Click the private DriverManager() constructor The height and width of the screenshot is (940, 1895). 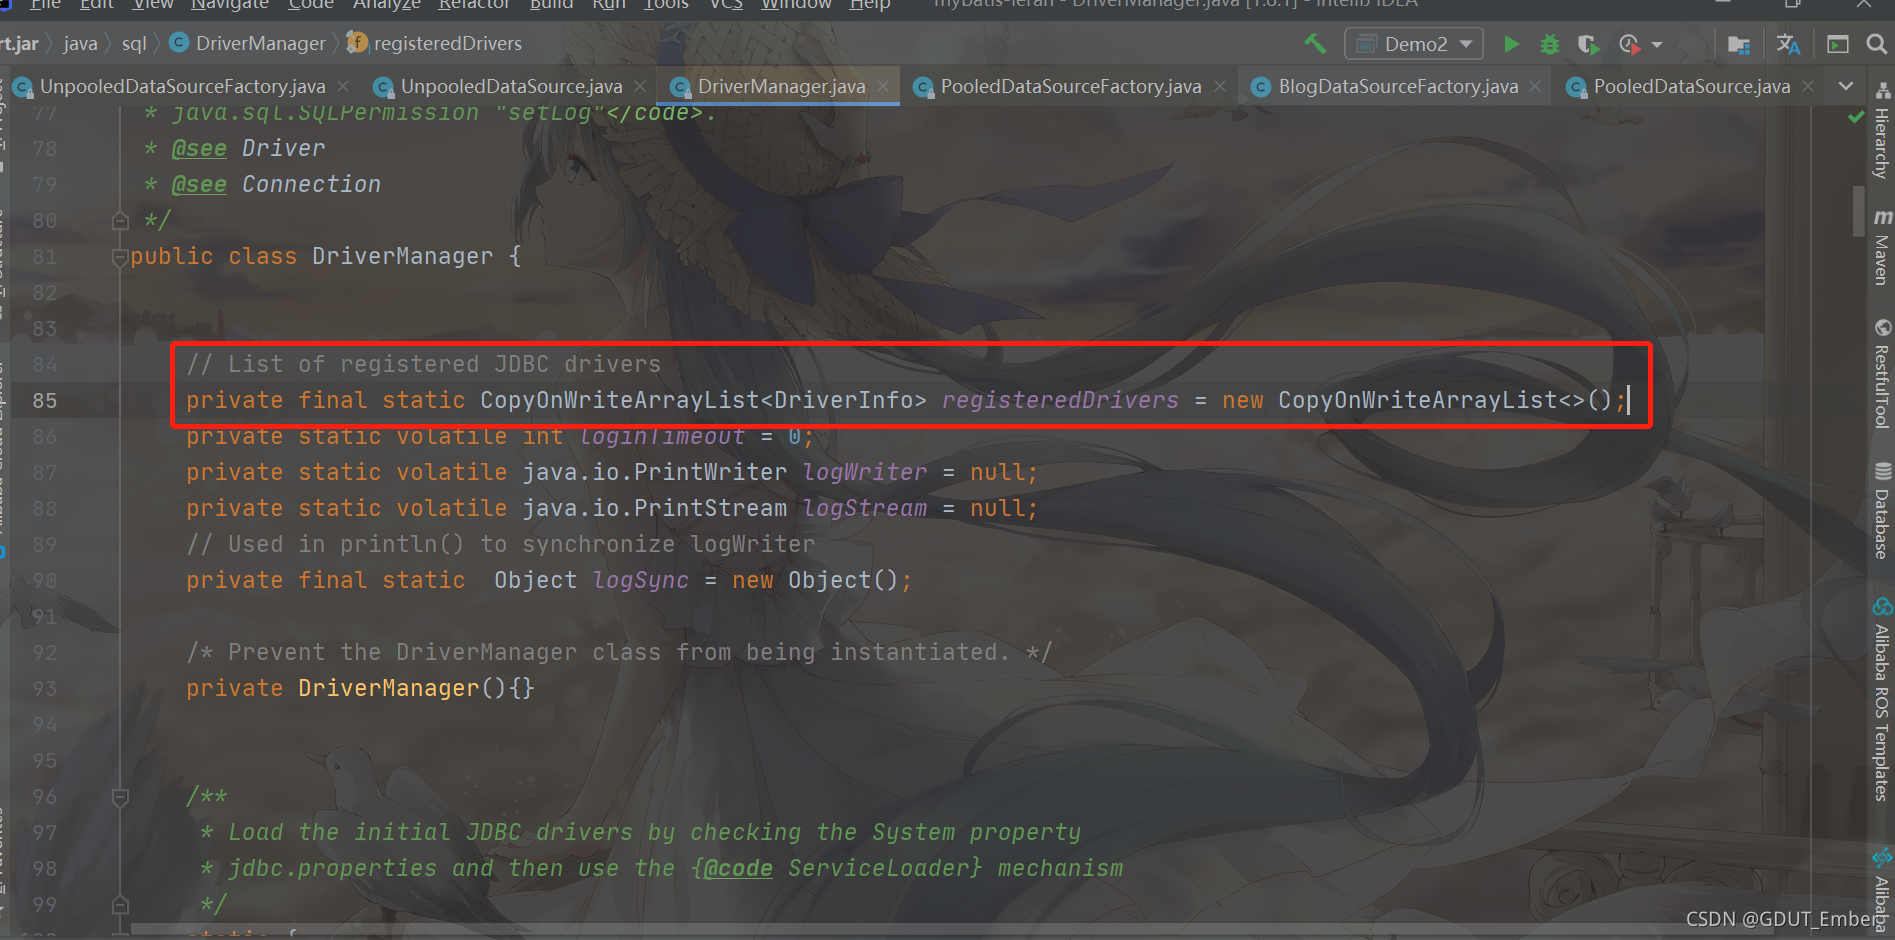pyautogui.click(x=360, y=689)
